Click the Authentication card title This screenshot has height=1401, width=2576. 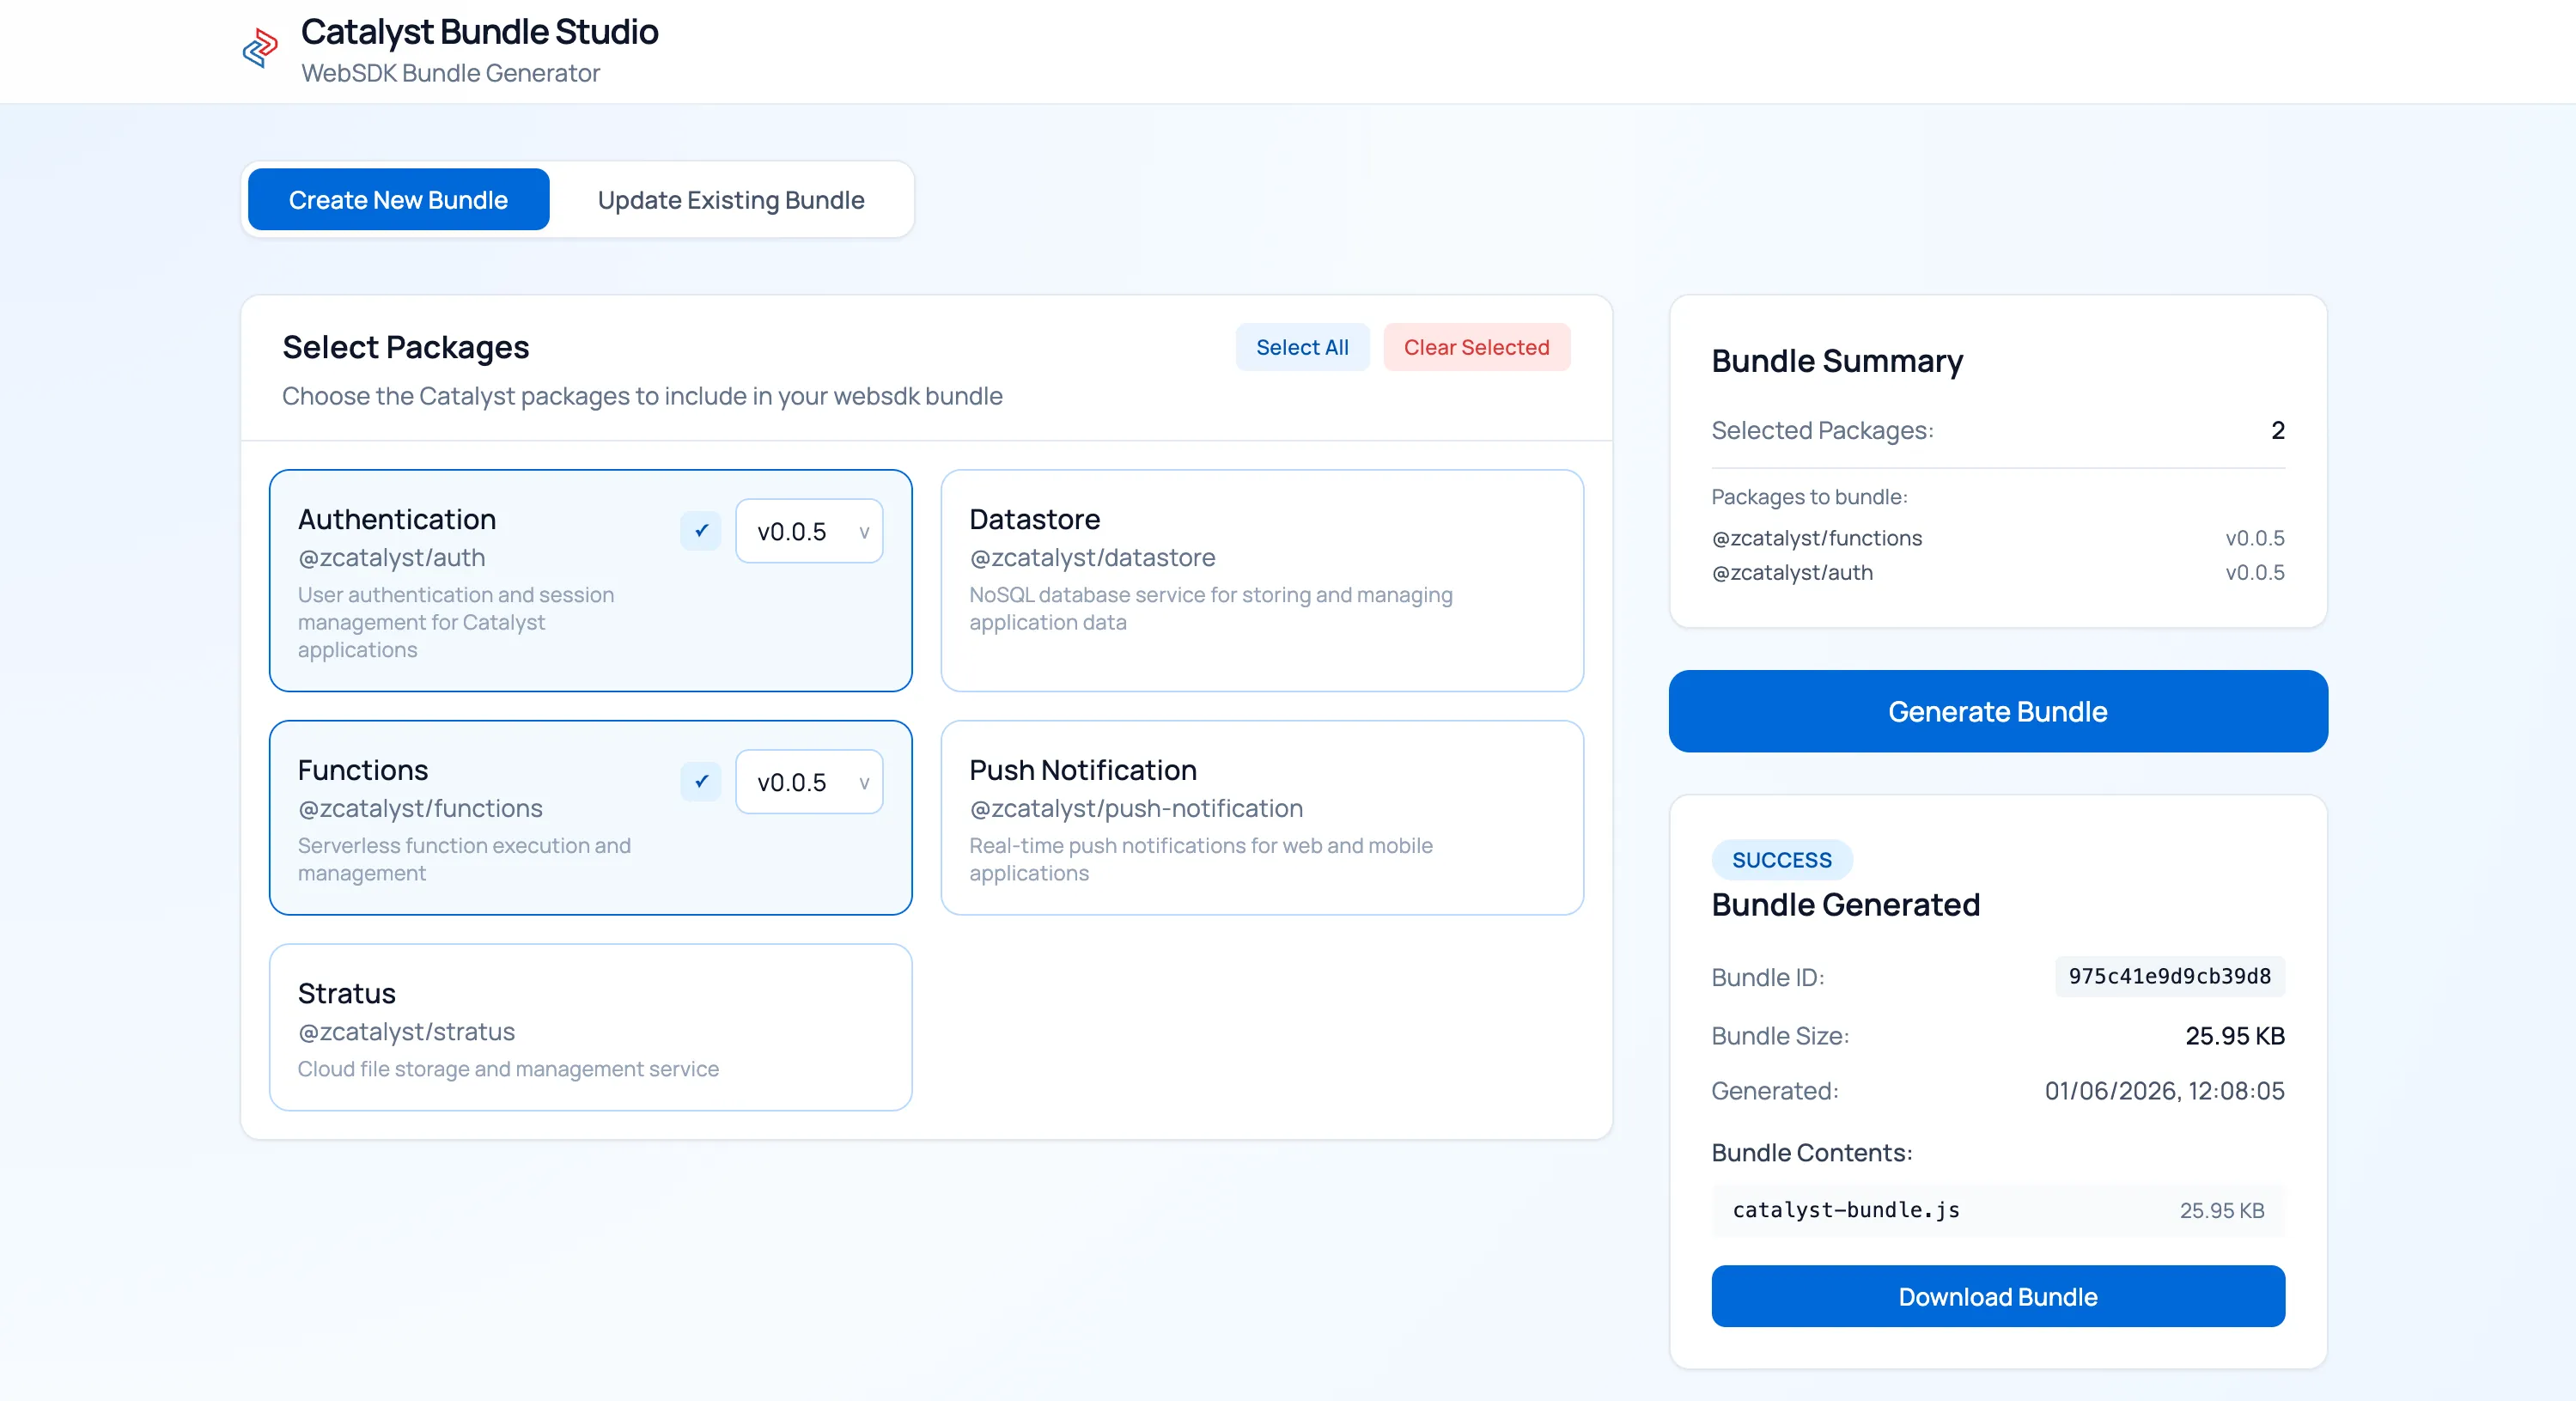point(396,519)
